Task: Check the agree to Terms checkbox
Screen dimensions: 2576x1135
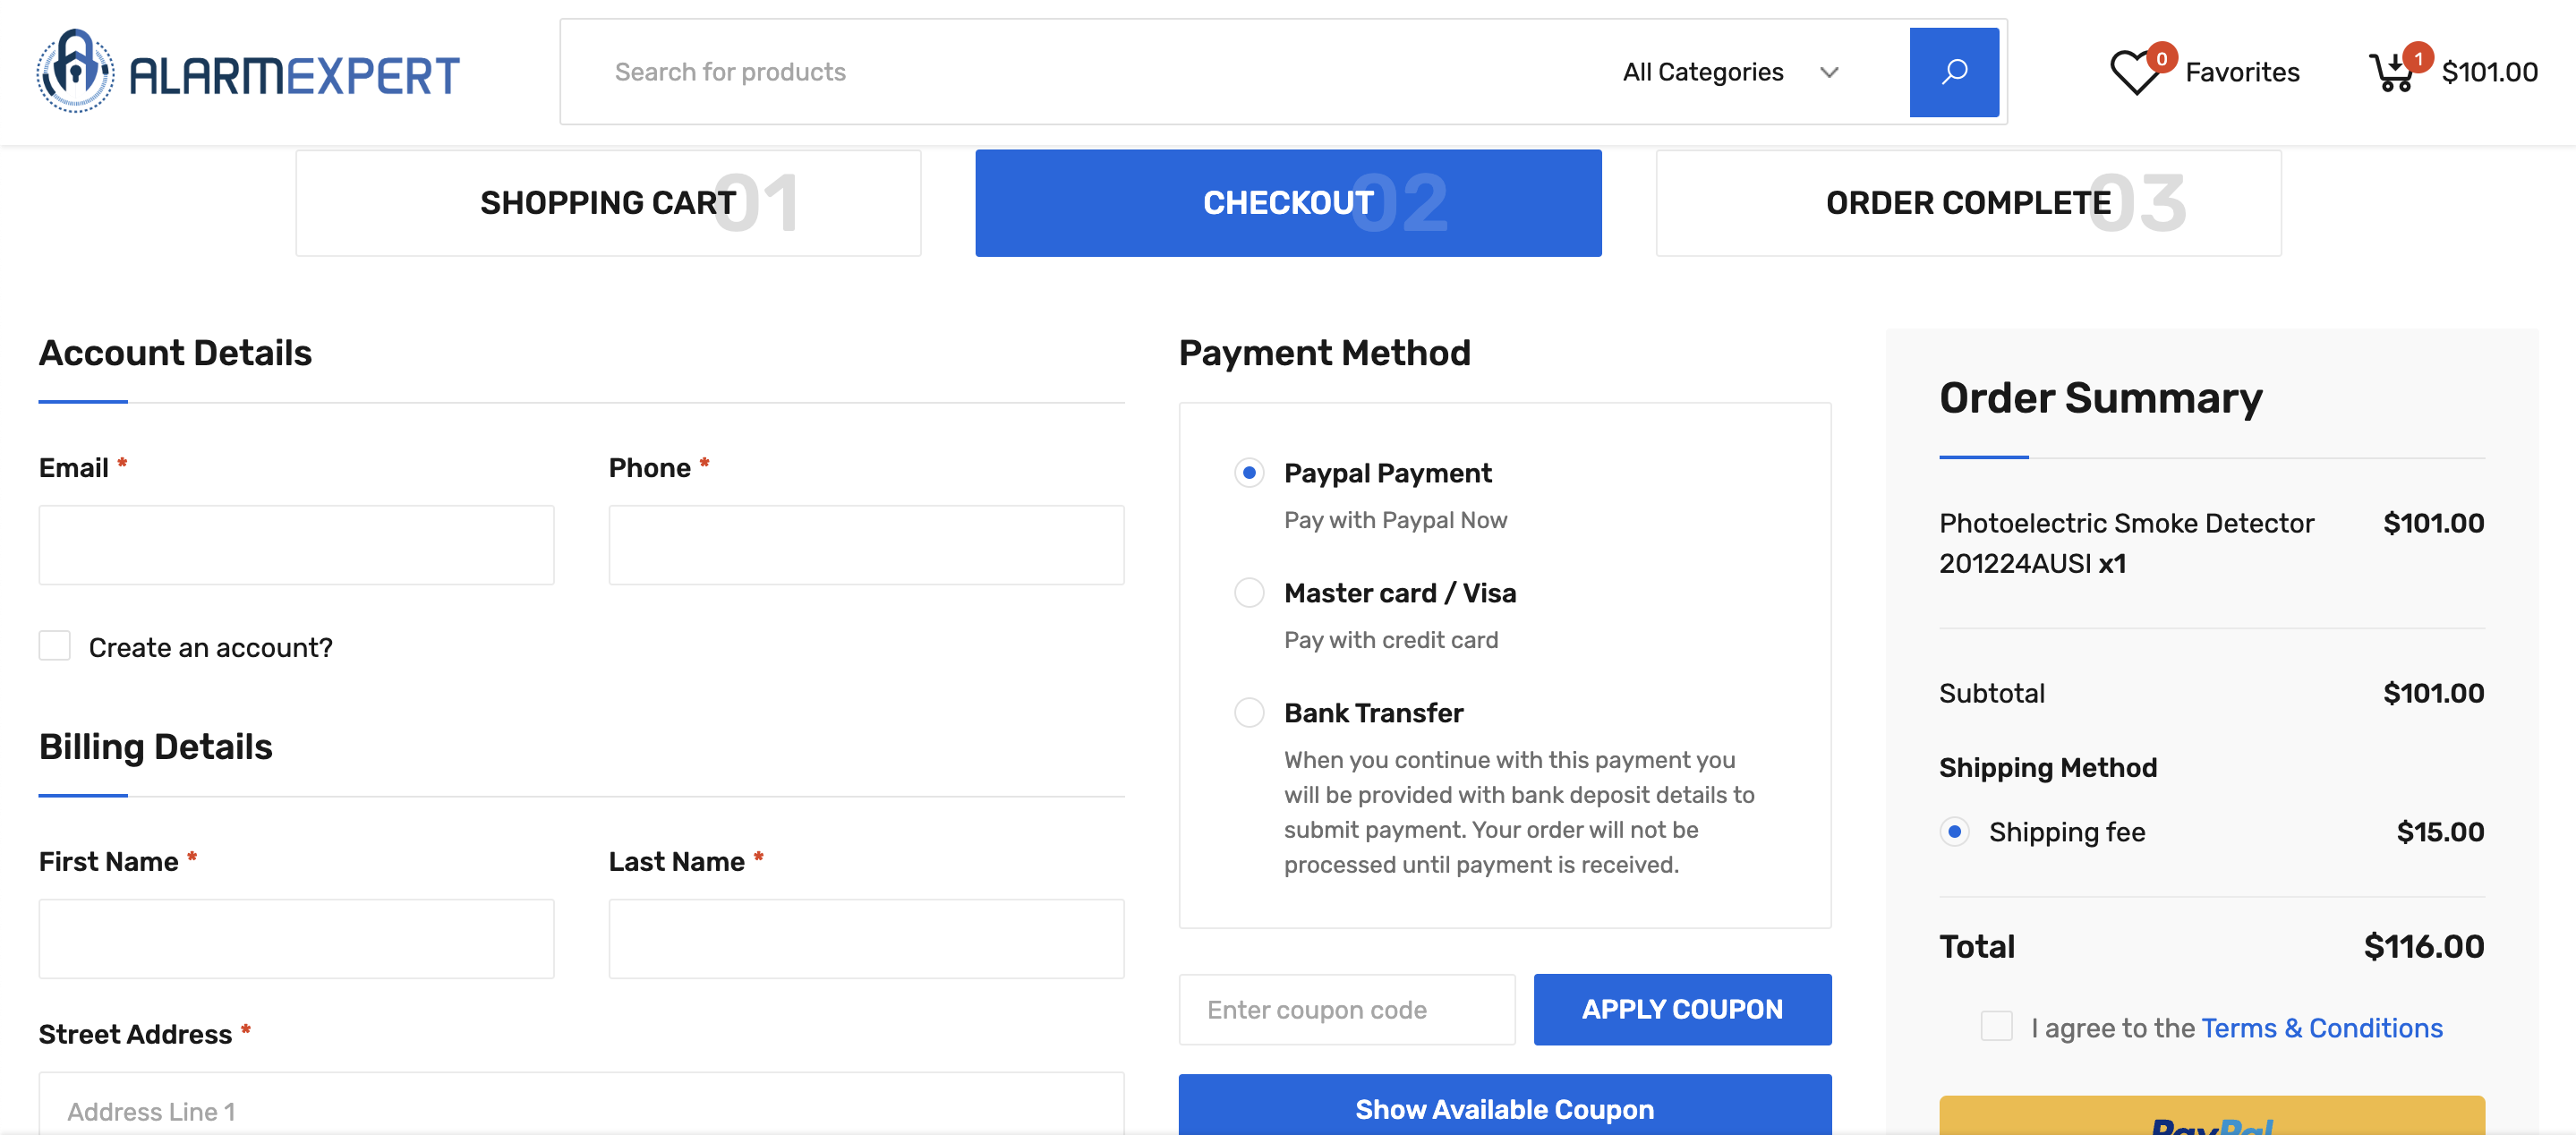Action: [x=1996, y=1026]
